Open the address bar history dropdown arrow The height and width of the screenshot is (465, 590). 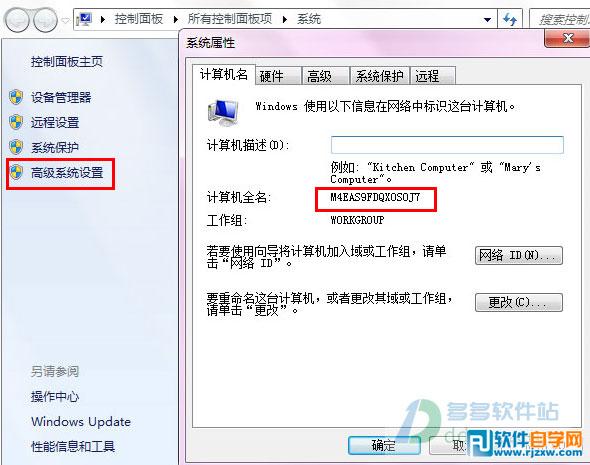point(487,19)
